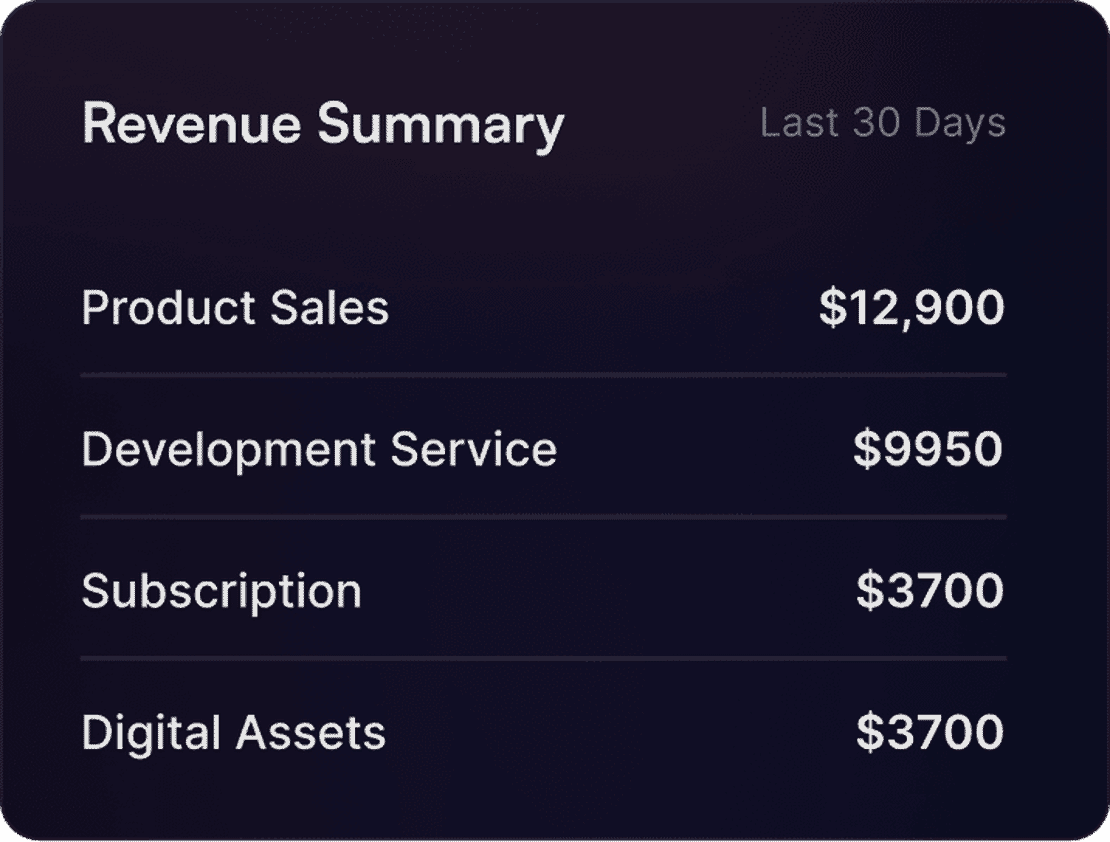Image resolution: width=1110 pixels, height=842 pixels.
Task: Open the Digital Assets label
Action: (233, 733)
